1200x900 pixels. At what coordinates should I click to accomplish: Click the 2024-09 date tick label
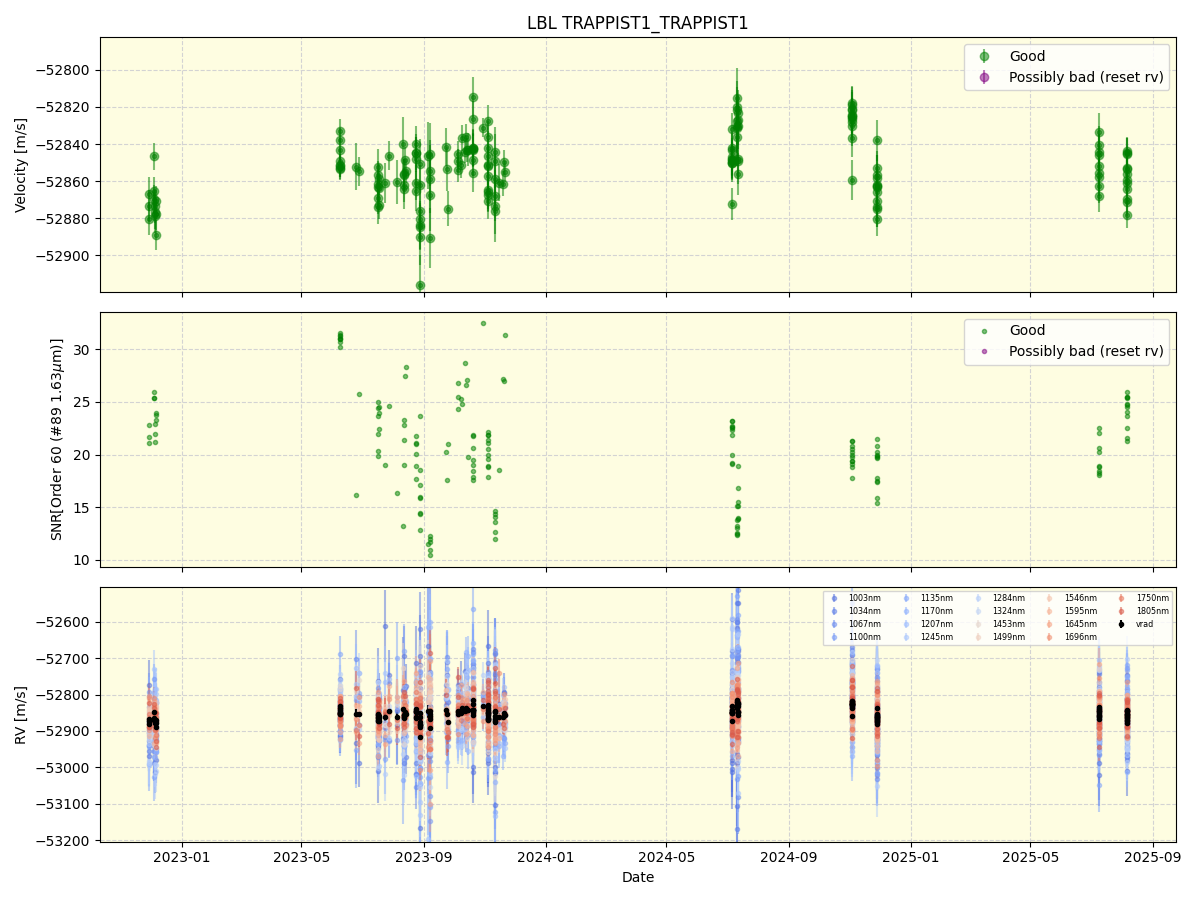(789, 857)
